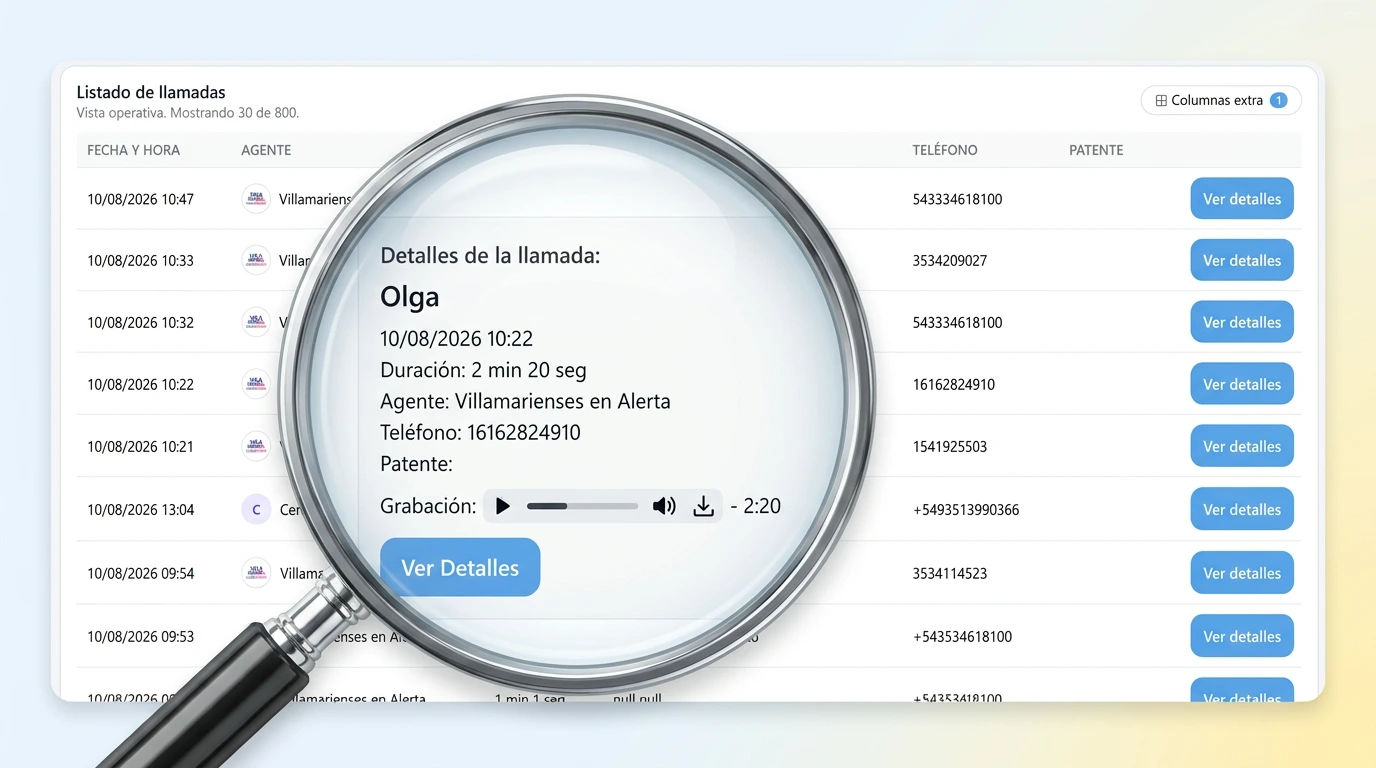The height and width of the screenshot is (768, 1376).
Task: Click phone number +5493513990366
Action: pyautogui.click(x=966, y=509)
